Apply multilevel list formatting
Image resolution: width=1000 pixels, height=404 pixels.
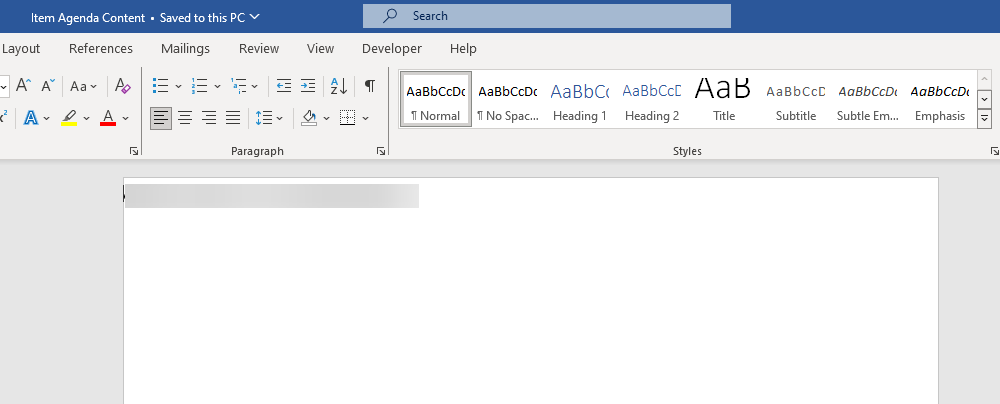239,86
